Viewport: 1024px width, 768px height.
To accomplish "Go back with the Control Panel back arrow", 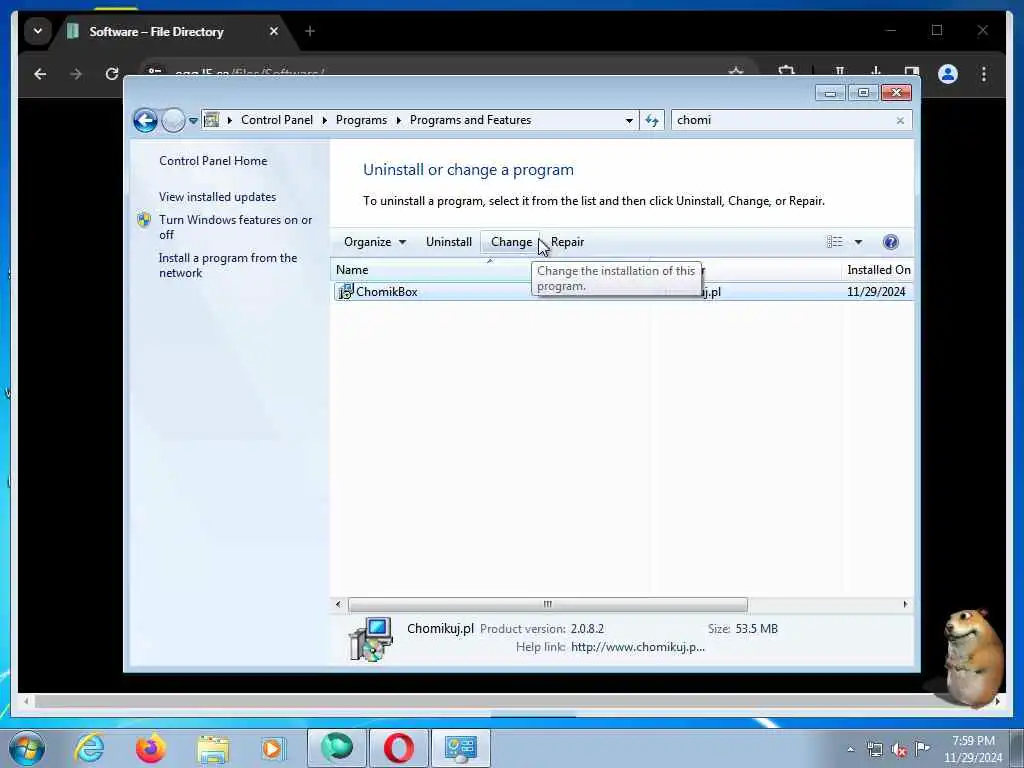I will (145, 120).
